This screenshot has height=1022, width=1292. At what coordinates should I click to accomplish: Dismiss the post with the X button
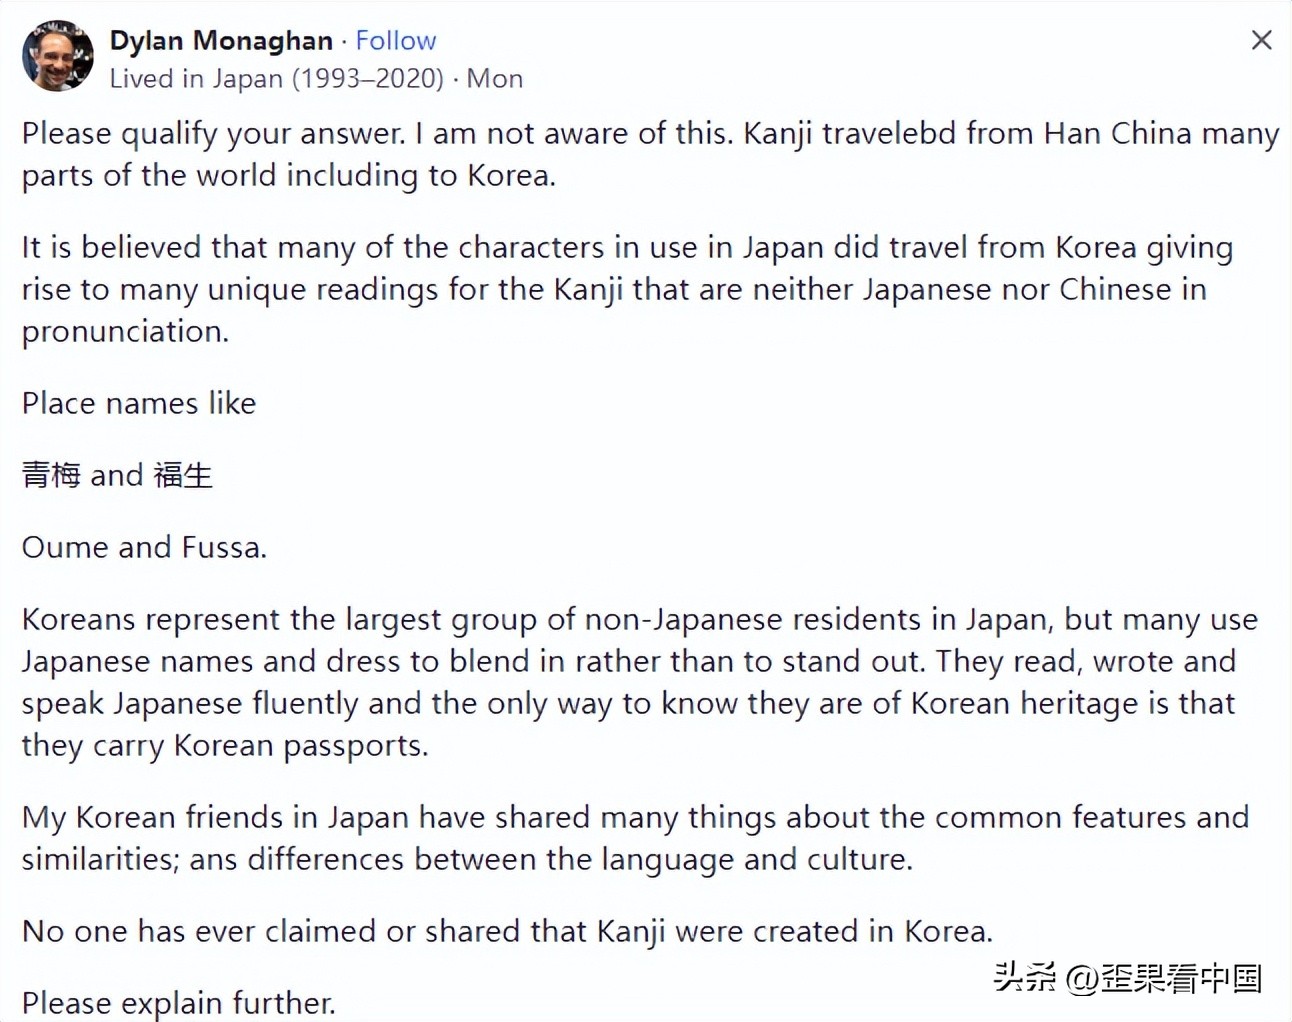coord(1262,40)
